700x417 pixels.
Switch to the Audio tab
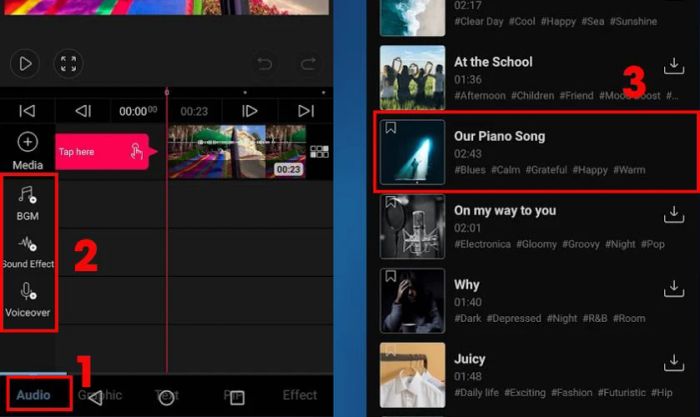click(x=34, y=395)
